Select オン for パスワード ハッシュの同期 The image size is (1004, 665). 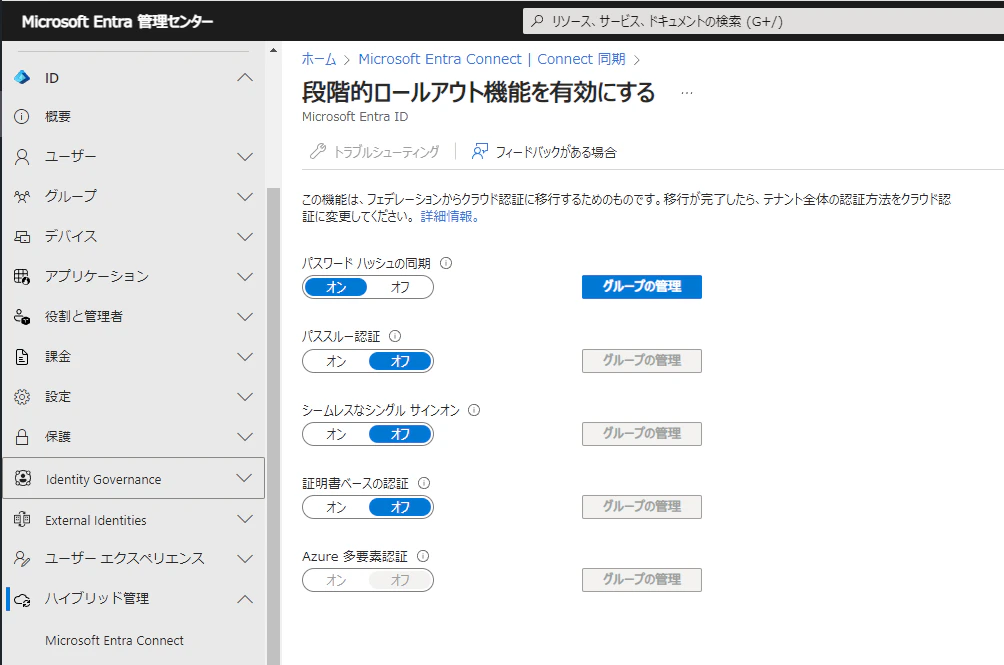[x=336, y=287]
